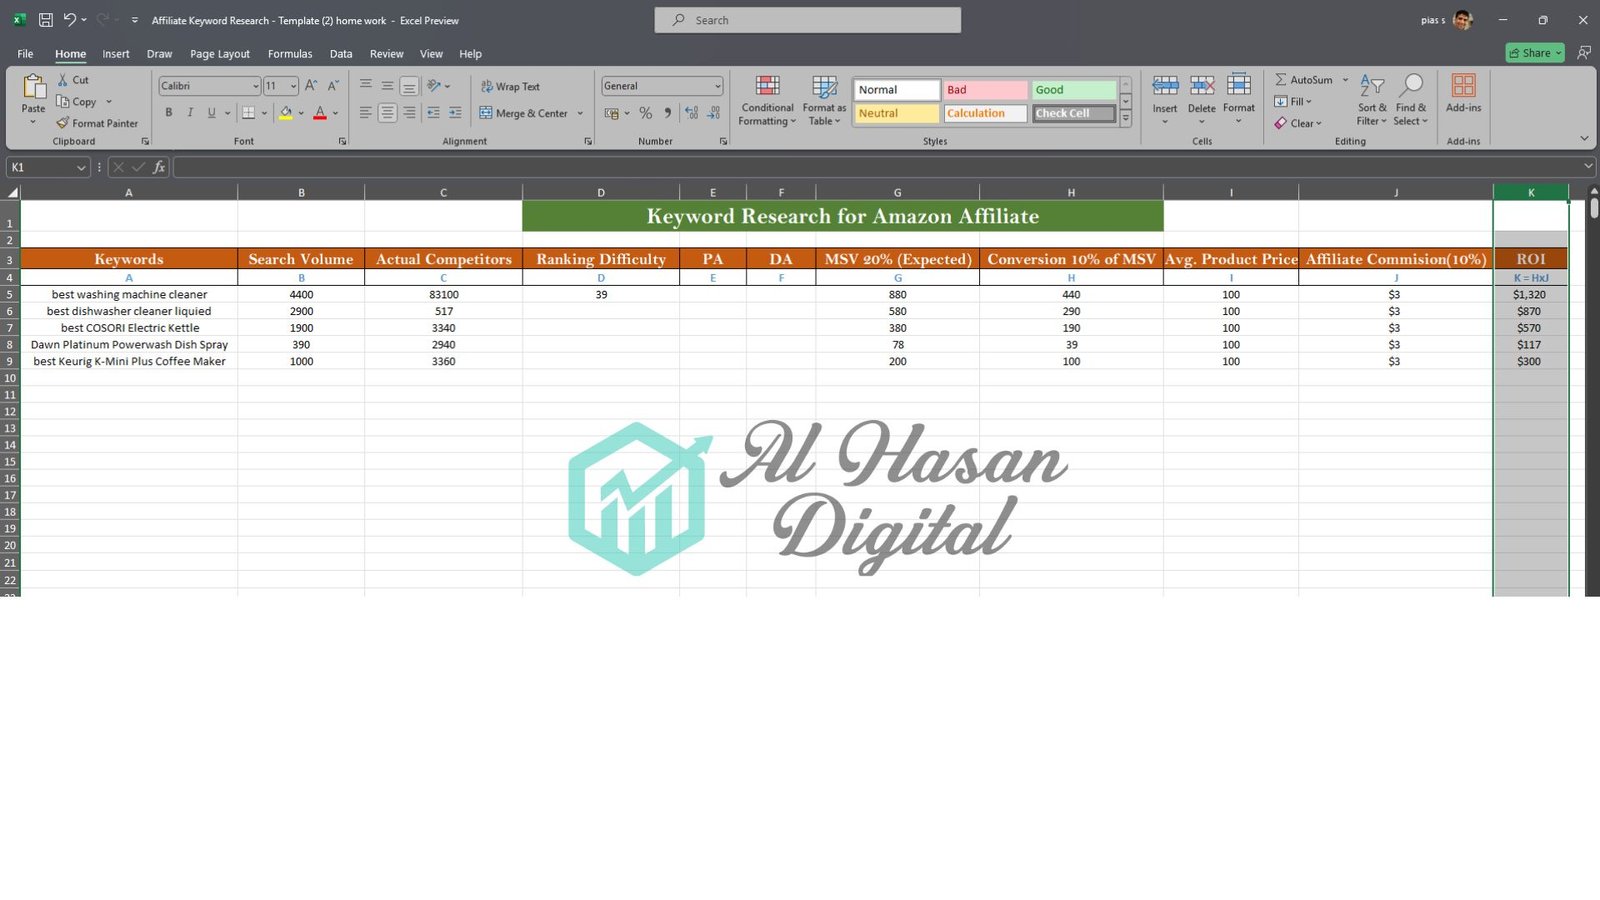This screenshot has width=1600, height=900.
Task: Apply the Check Cell style
Action: pyautogui.click(x=1073, y=114)
